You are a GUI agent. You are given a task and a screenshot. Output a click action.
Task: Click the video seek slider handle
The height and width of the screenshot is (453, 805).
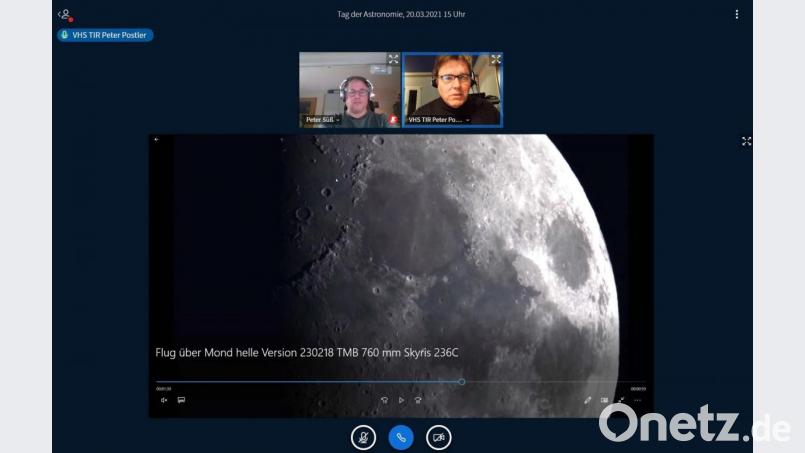tap(462, 382)
